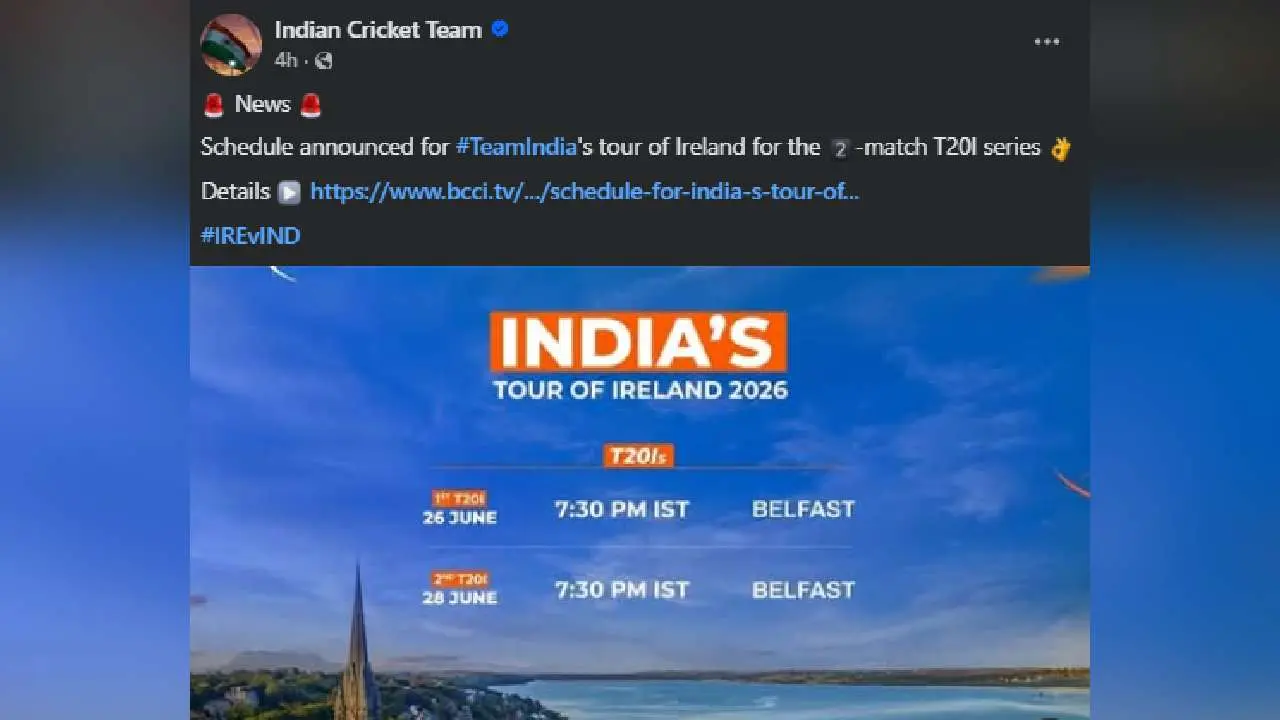Click the number 2 keycap emoji

point(840,148)
